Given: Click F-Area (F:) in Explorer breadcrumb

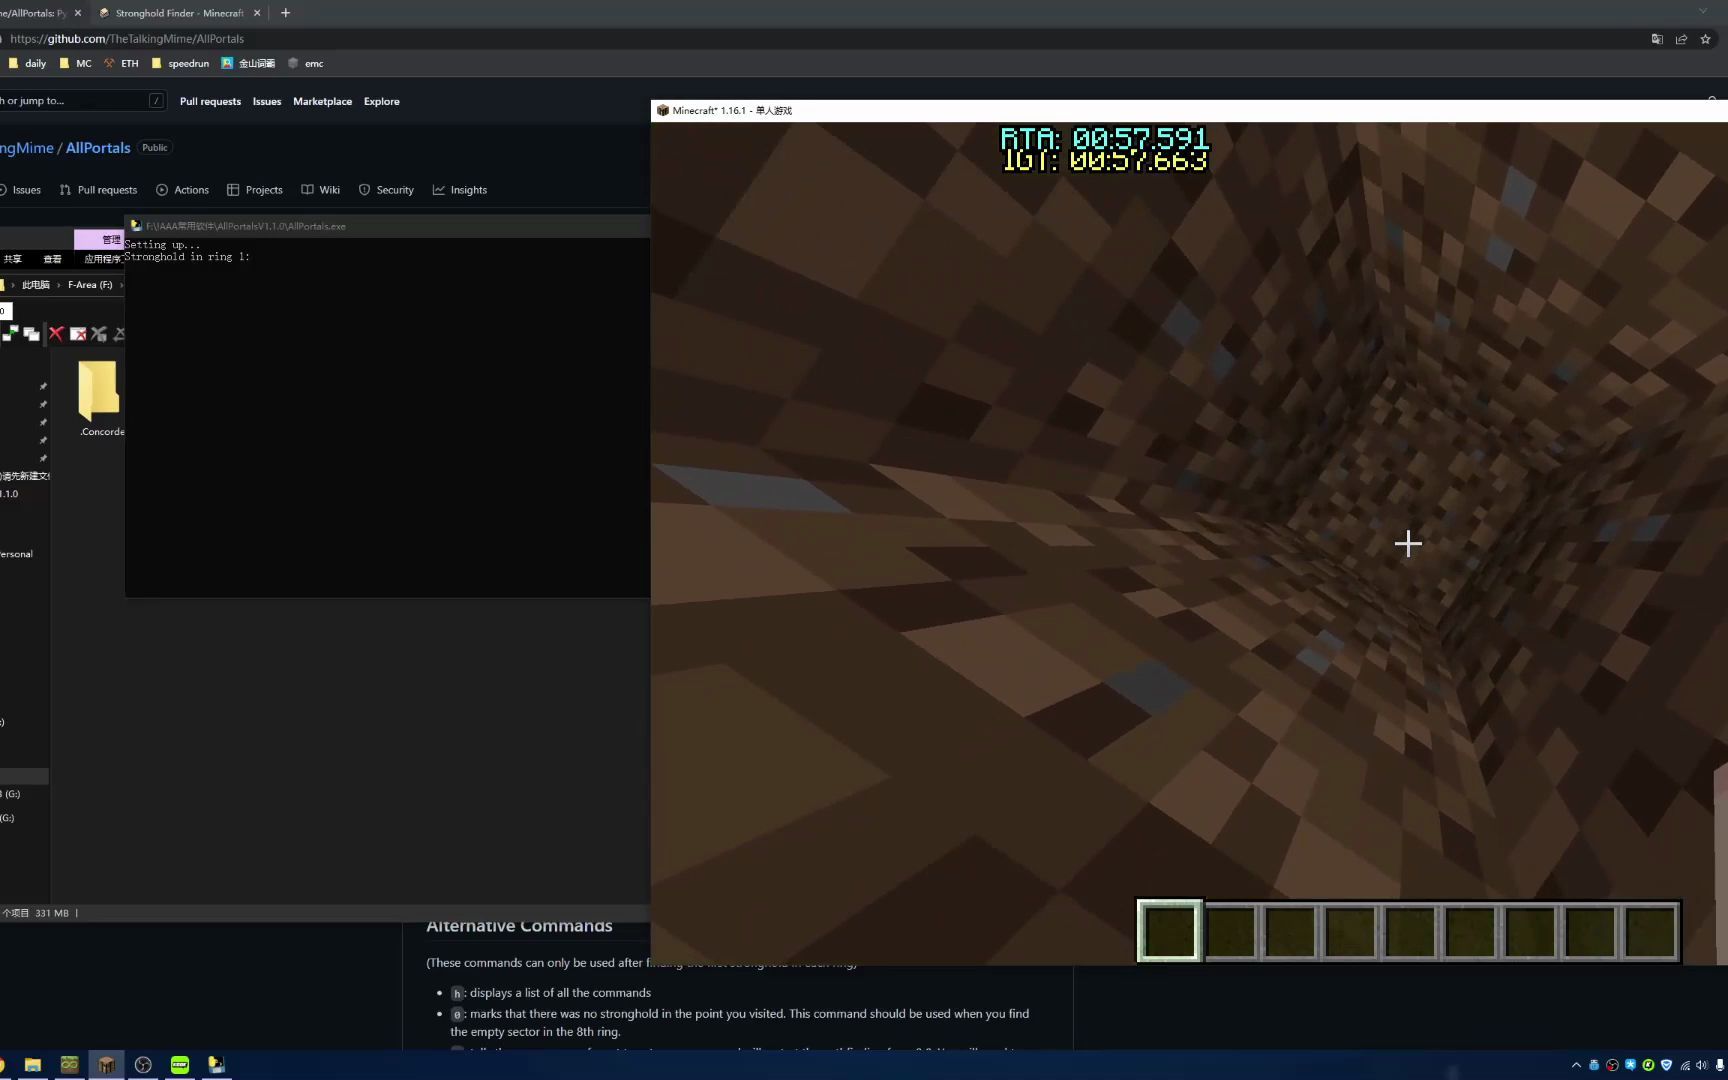Looking at the screenshot, I should [x=90, y=285].
